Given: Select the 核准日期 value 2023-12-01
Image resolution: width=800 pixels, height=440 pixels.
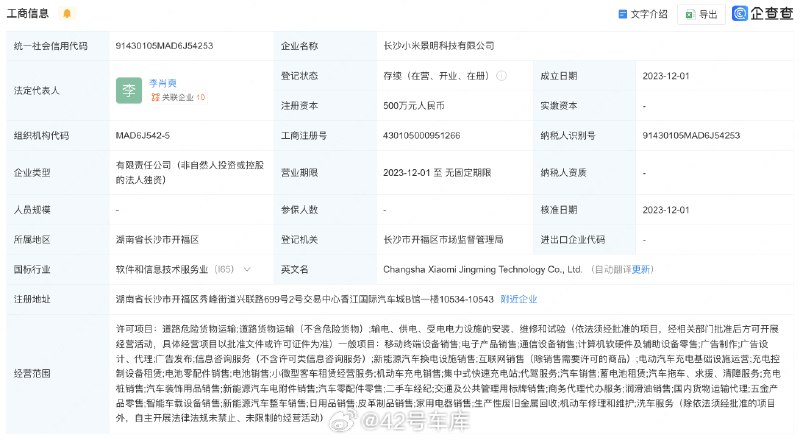Looking at the screenshot, I should [x=666, y=210].
